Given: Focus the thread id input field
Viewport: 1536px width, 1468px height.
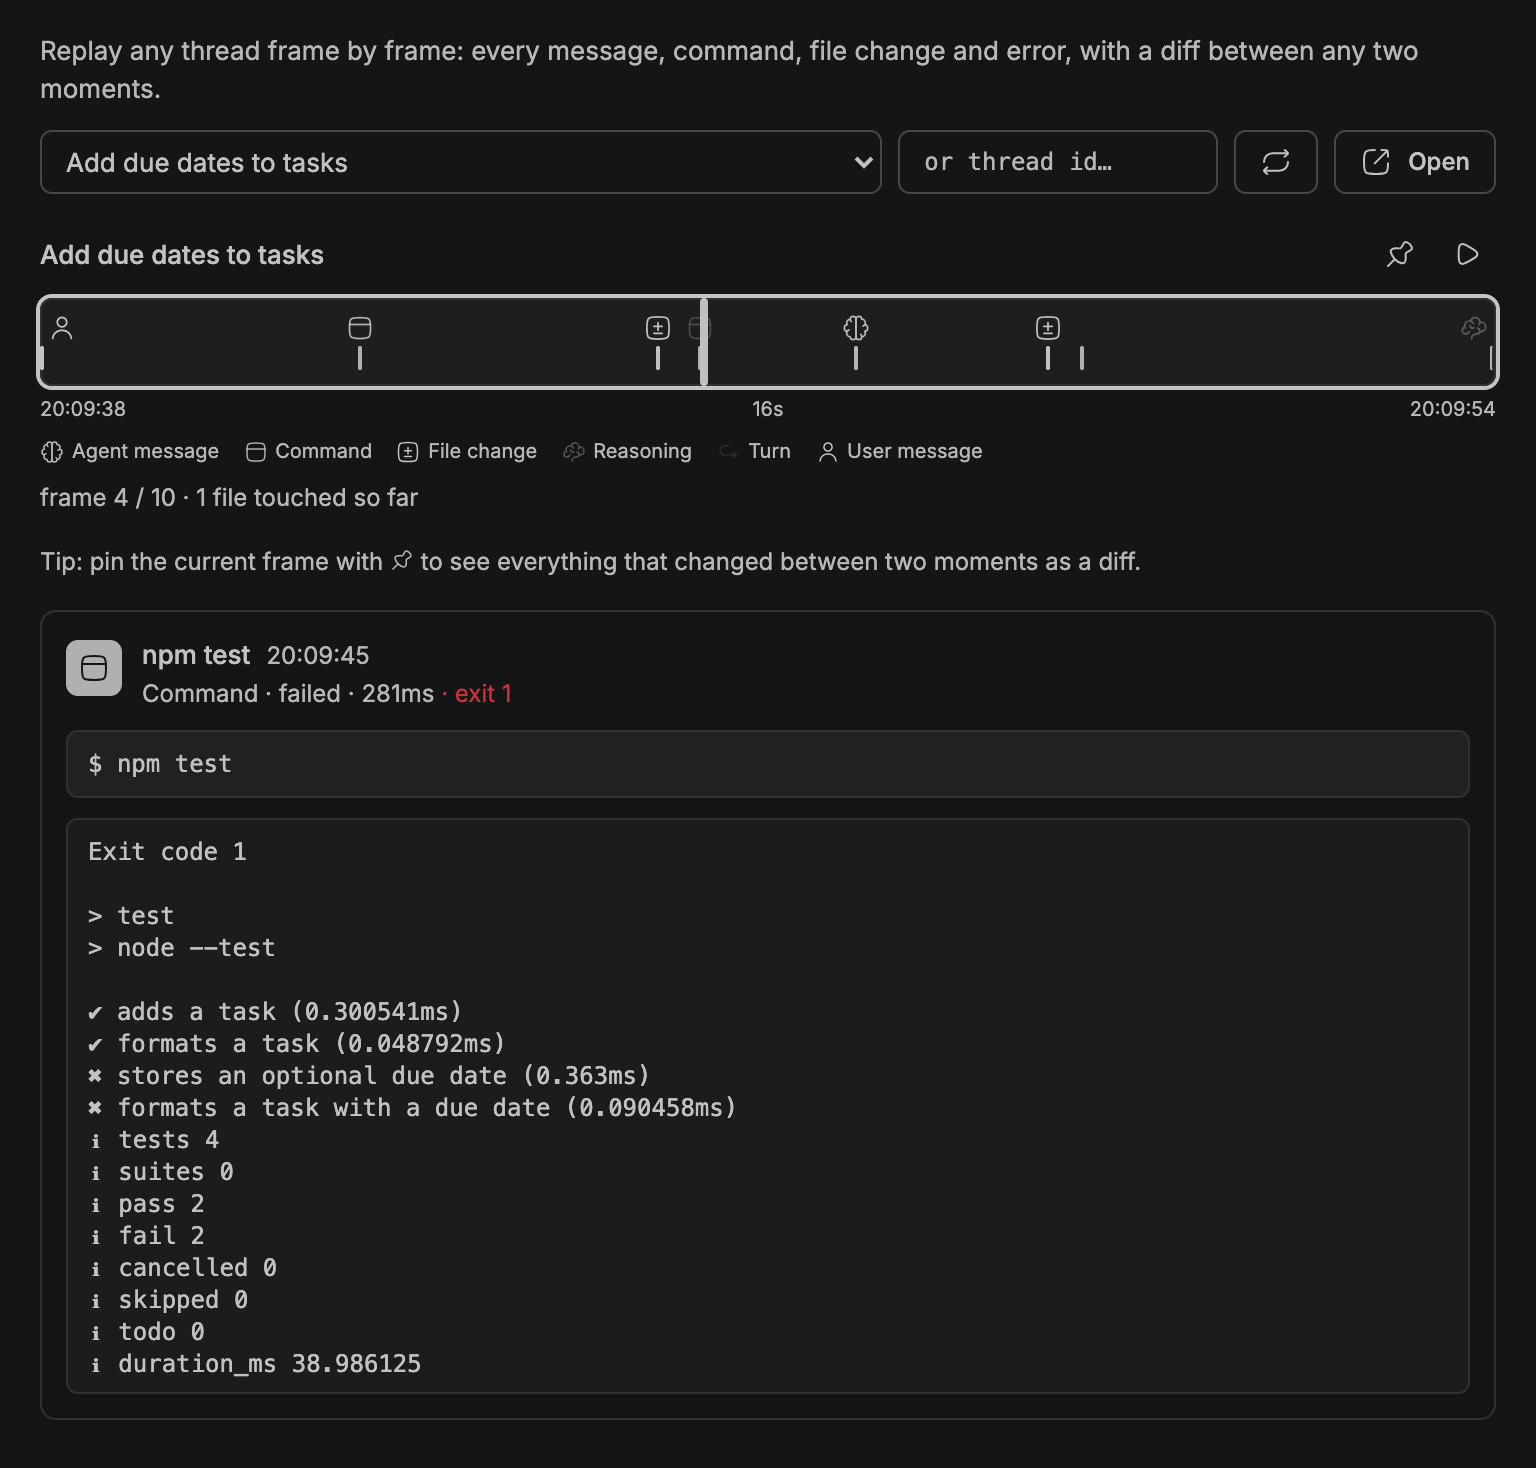Looking at the screenshot, I should coord(1057,162).
